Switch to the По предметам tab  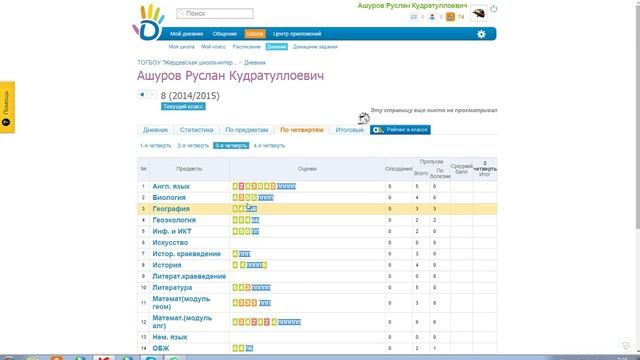coord(247,130)
